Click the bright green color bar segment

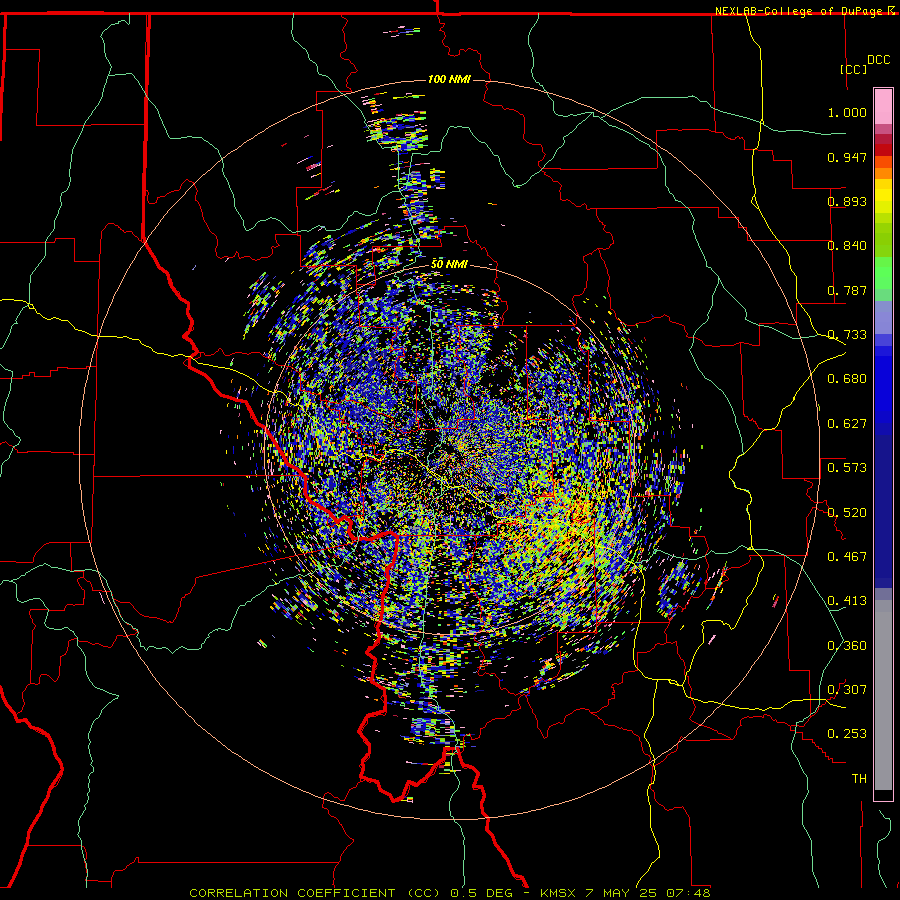pos(883,273)
